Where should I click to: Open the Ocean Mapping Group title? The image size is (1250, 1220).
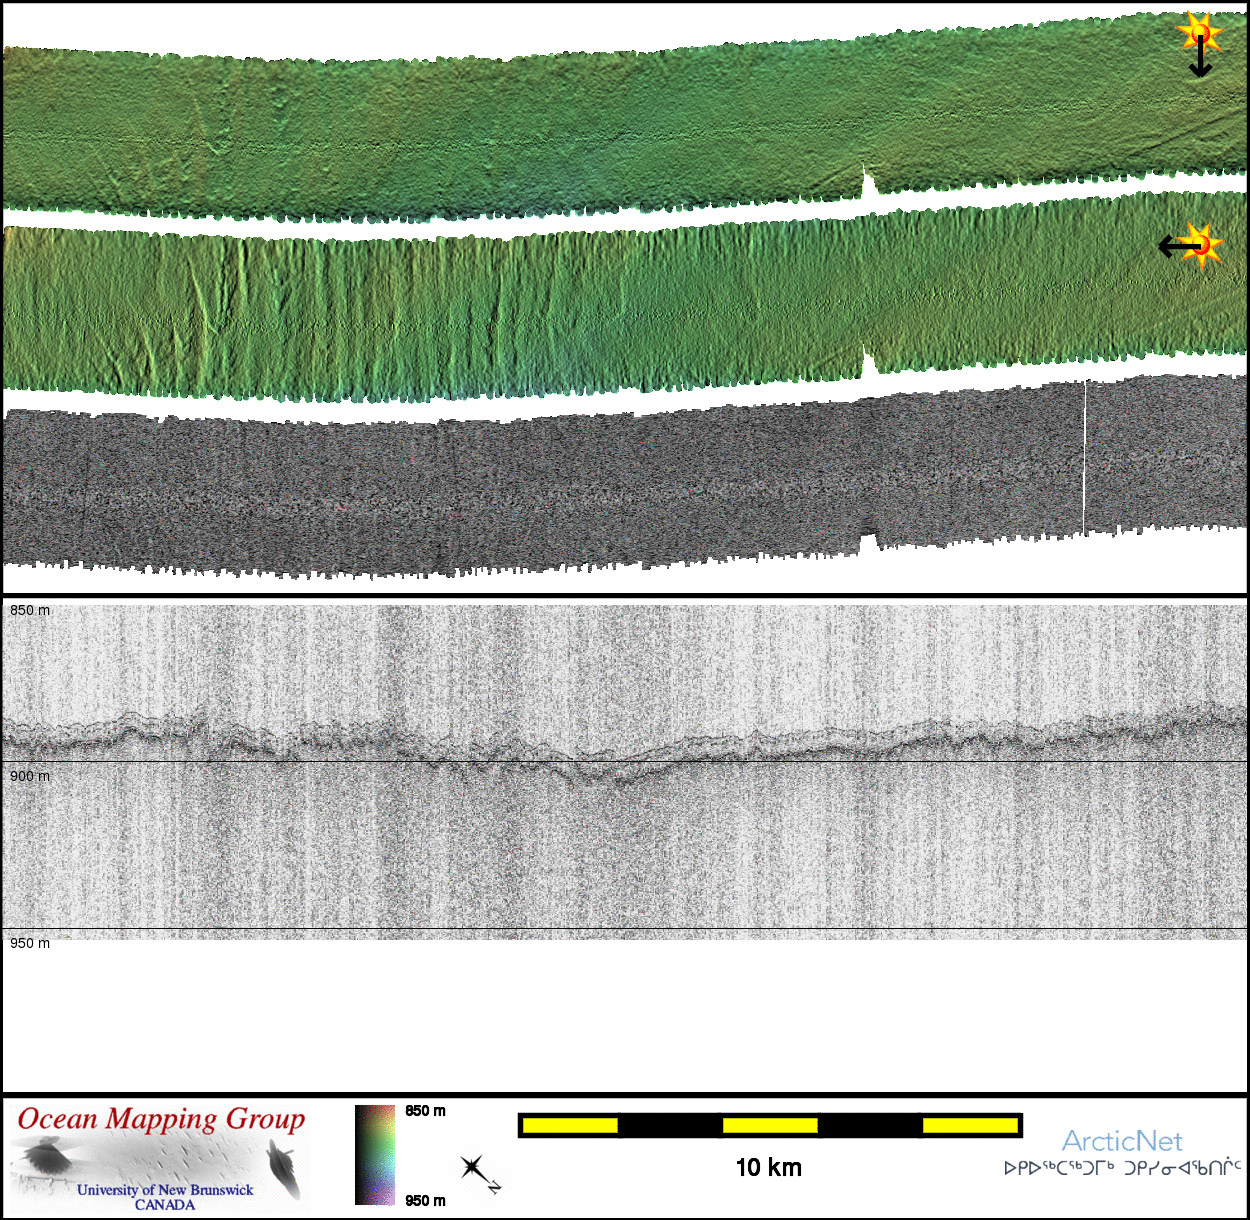click(x=161, y=1120)
